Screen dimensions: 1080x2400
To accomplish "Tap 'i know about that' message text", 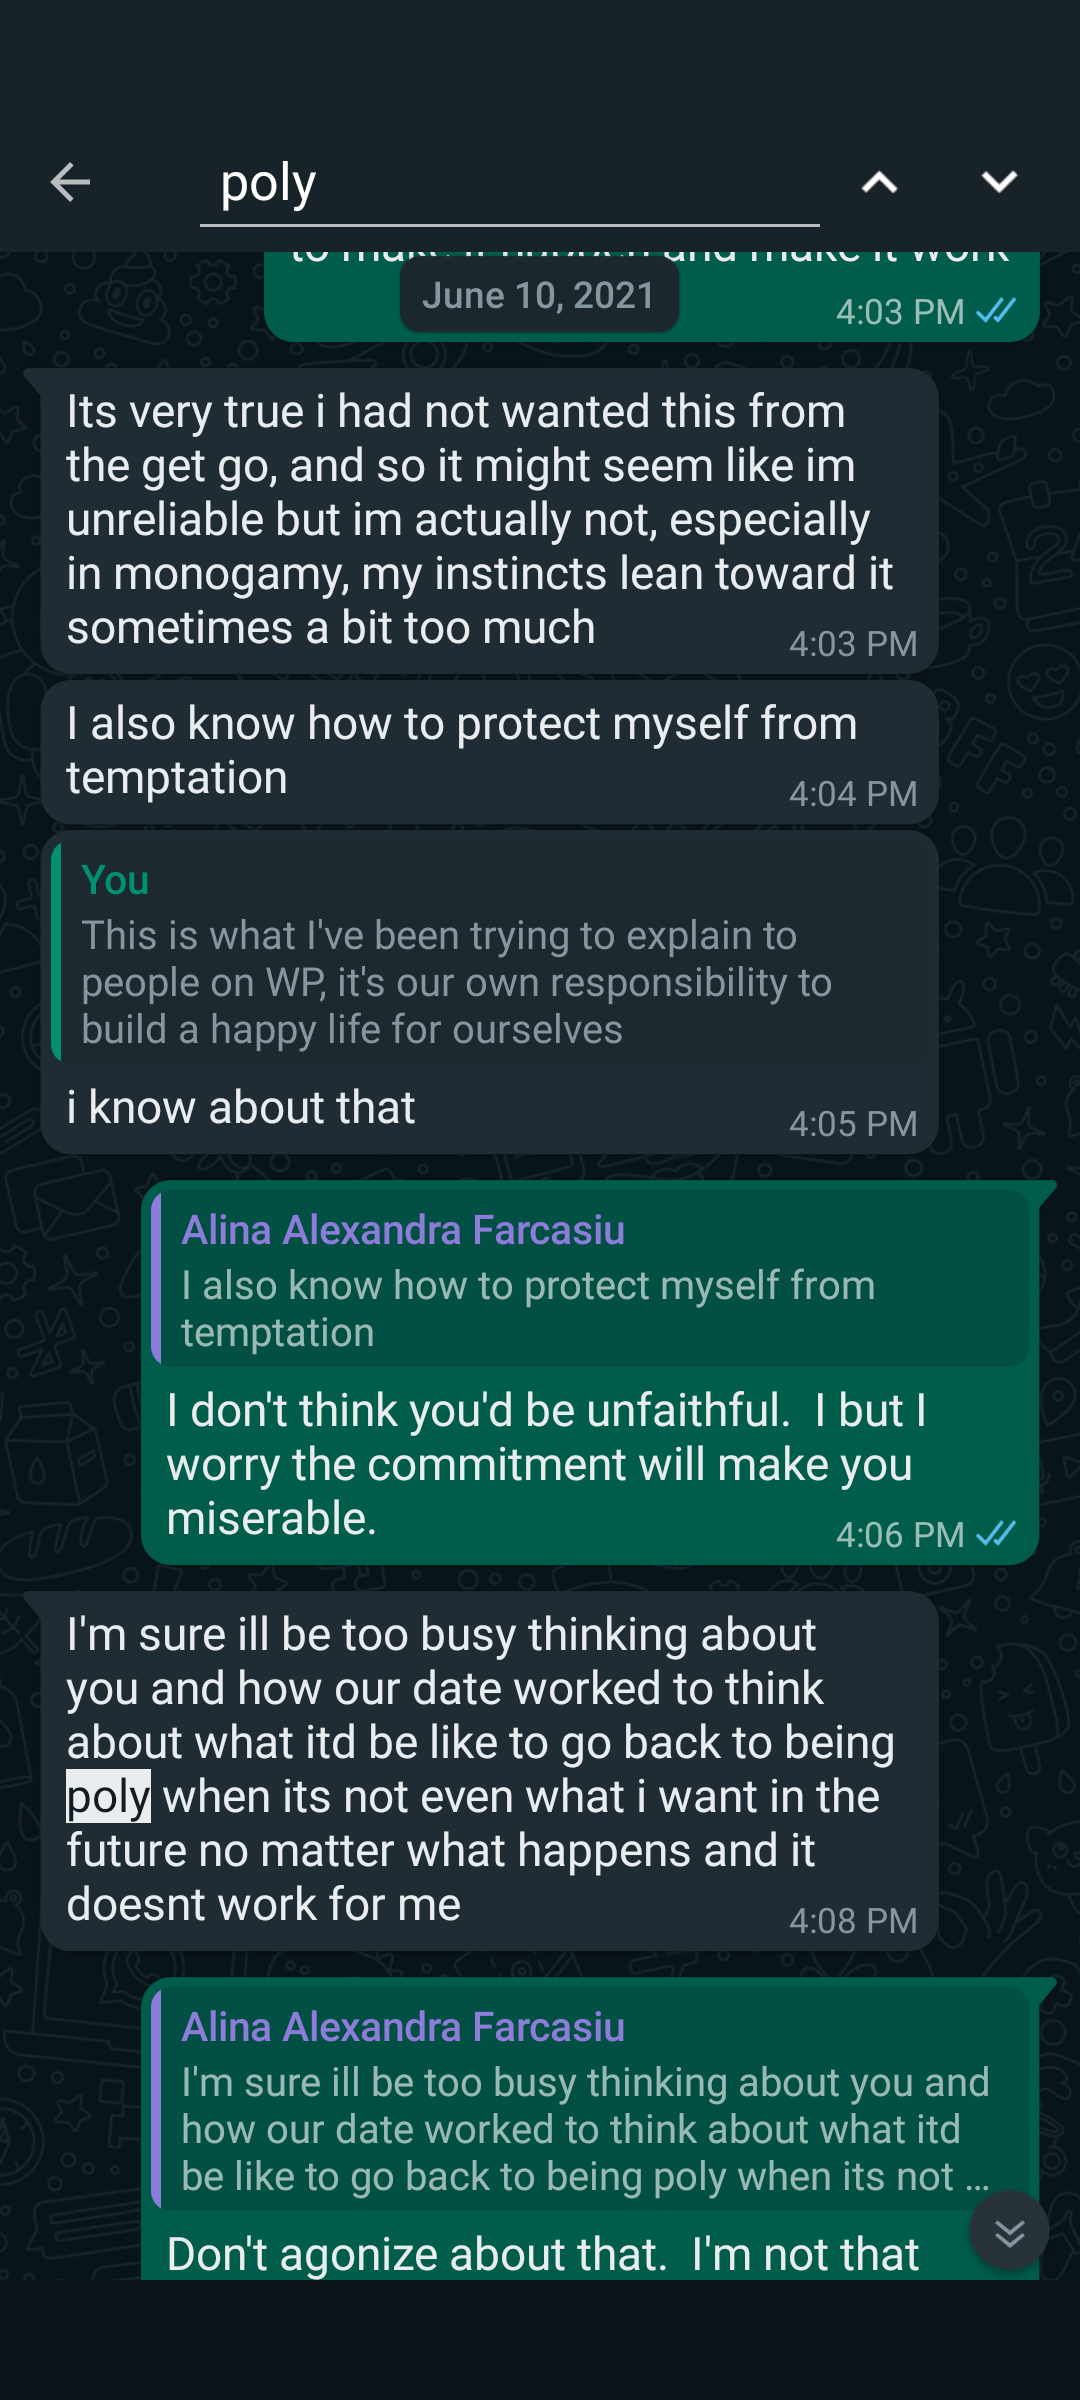I will point(241,1108).
